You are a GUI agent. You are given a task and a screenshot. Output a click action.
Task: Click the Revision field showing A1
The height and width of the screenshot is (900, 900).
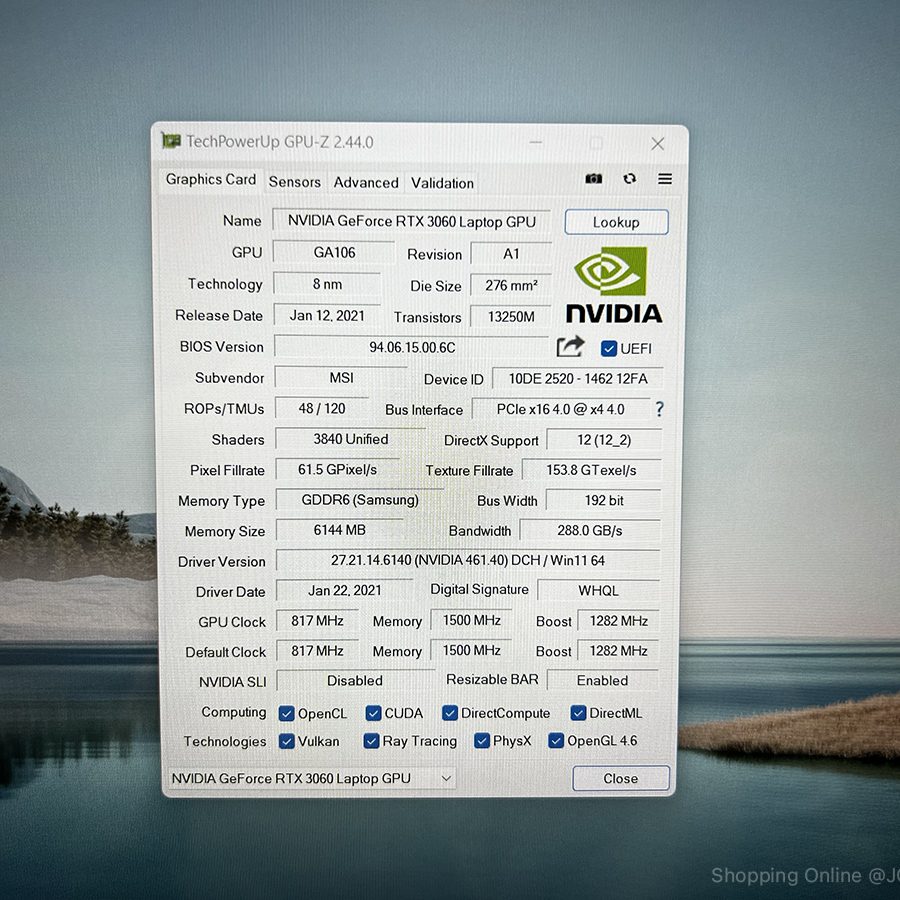(511, 254)
